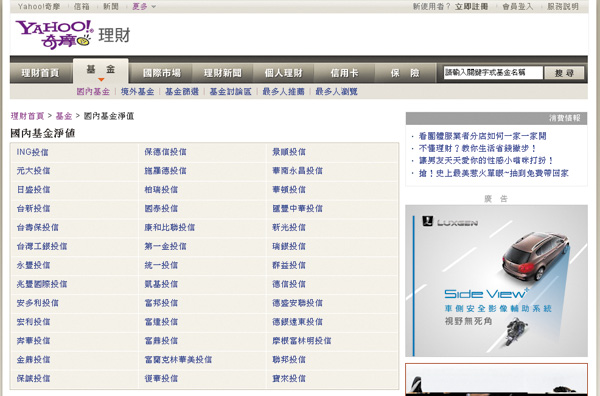
Task: Click 會員登入 link
Action: click(517, 7)
